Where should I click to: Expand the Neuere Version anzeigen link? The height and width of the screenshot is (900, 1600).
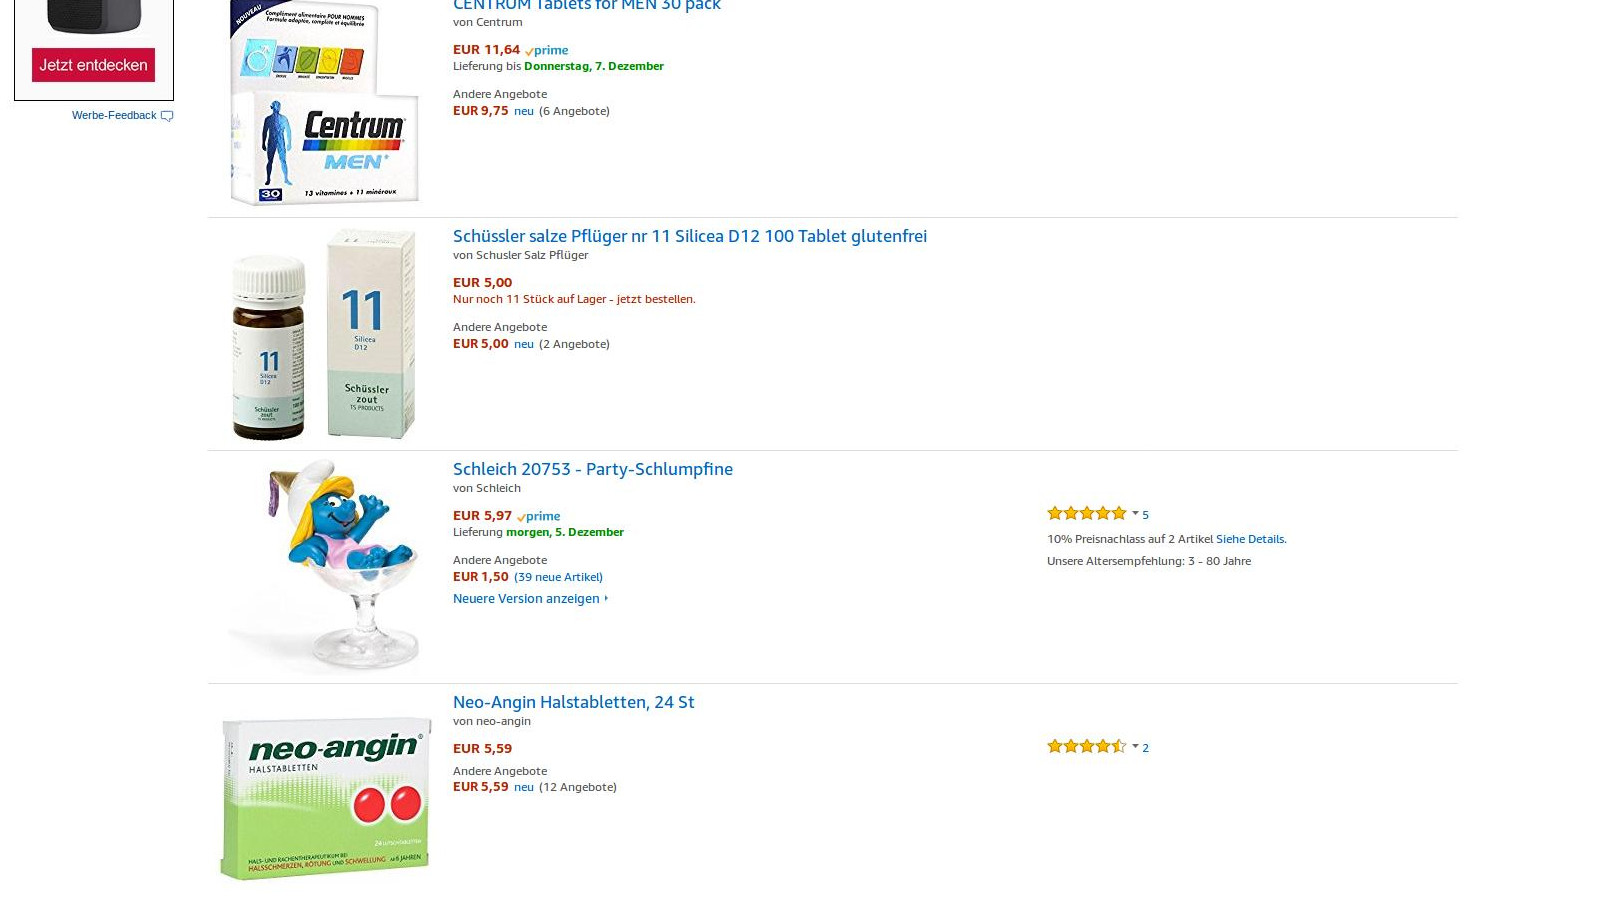530,598
